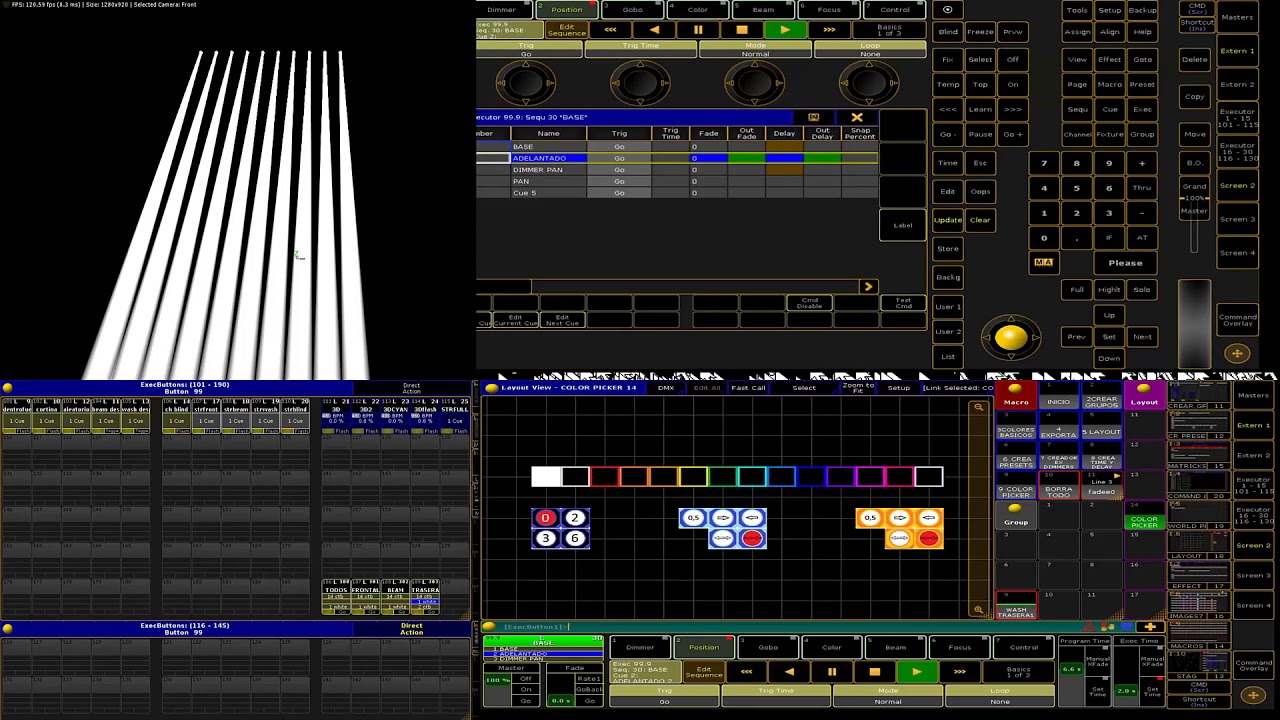
Task: Zoom out using lower layout magnifier icon
Action: pyautogui.click(x=978, y=609)
